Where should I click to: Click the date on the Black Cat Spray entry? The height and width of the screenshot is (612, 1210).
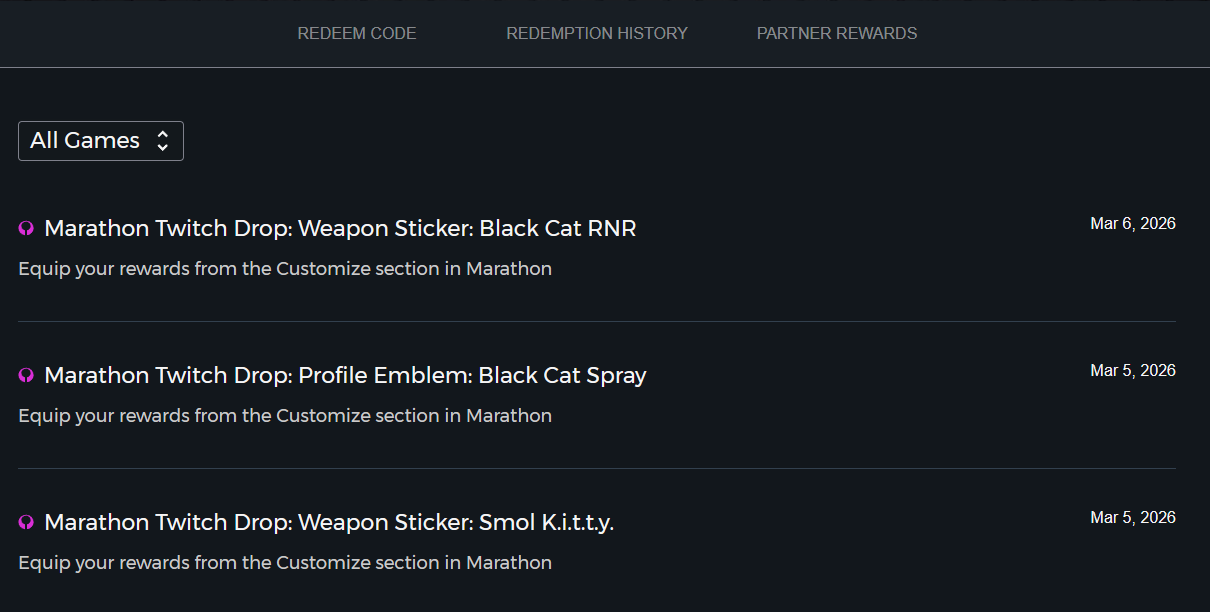(1132, 371)
